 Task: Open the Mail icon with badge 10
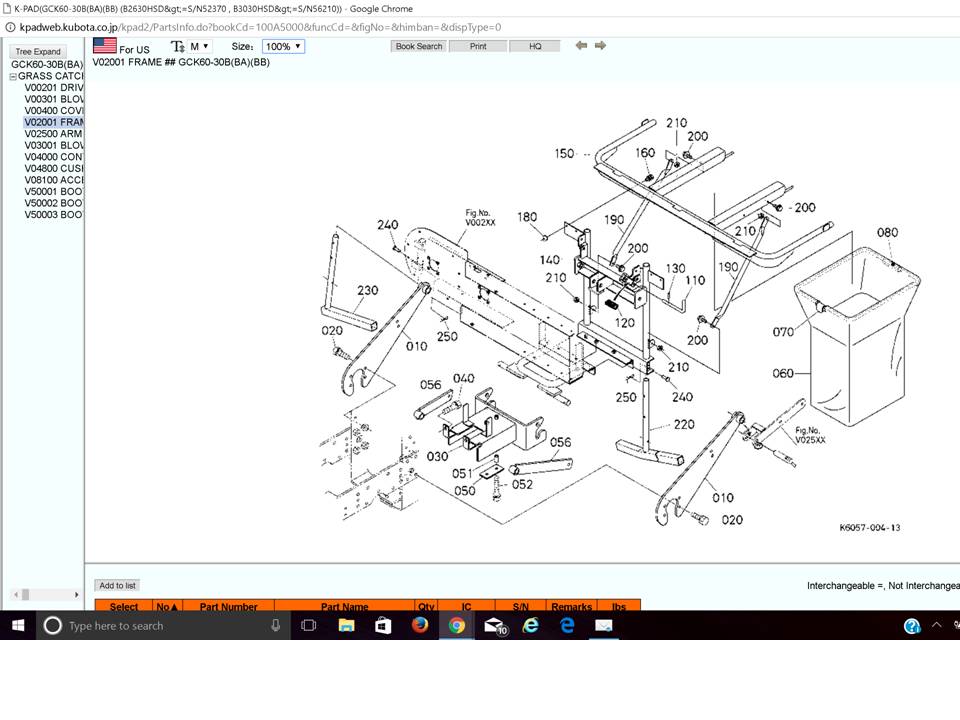(x=494, y=626)
